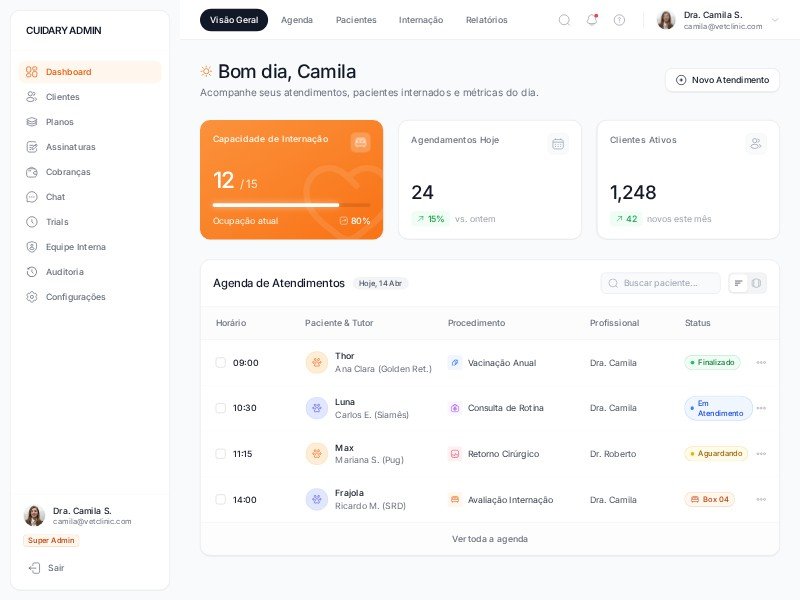Click the bed icon on Capacidade de Internação card
The height and width of the screenshot is (600, 800).
tap(360, 143)
